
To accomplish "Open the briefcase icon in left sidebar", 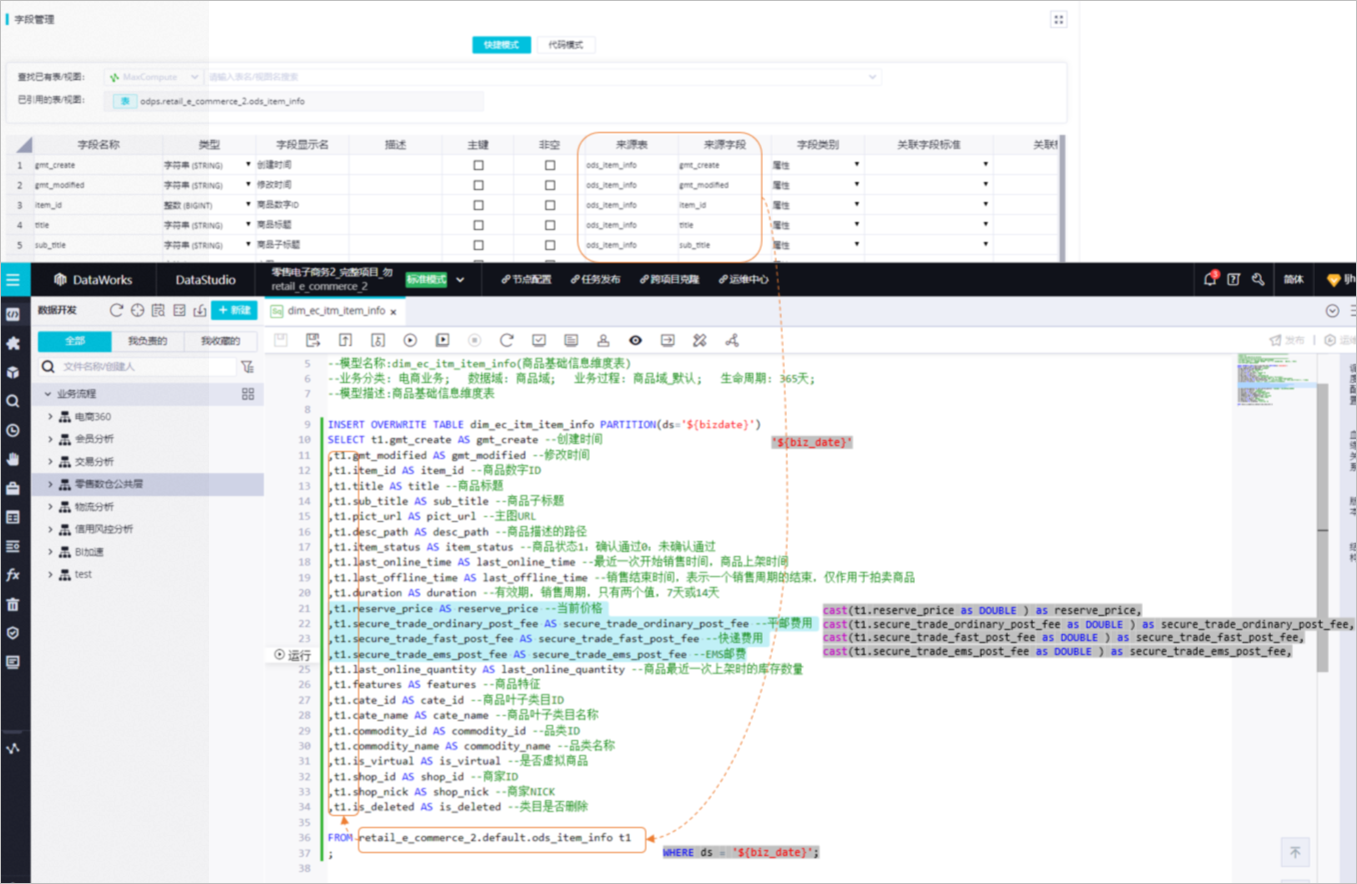I will (x=13, y=488).
